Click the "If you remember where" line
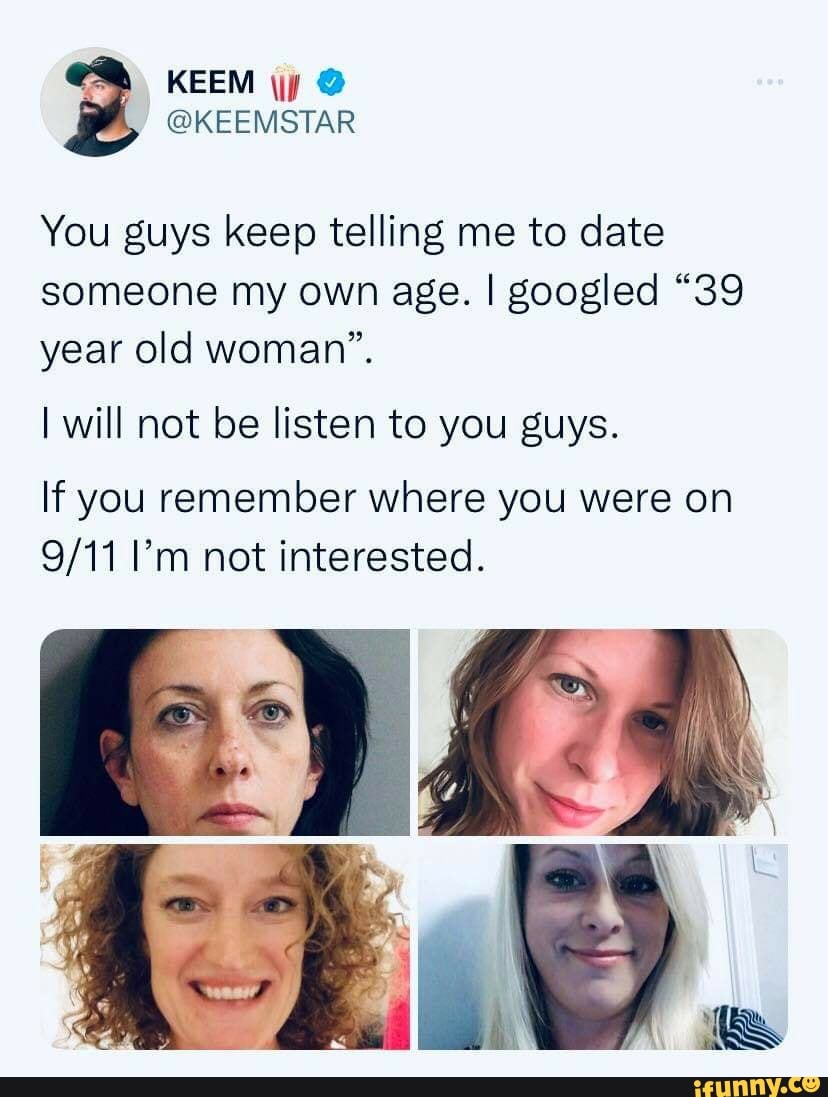 point(387,499)
